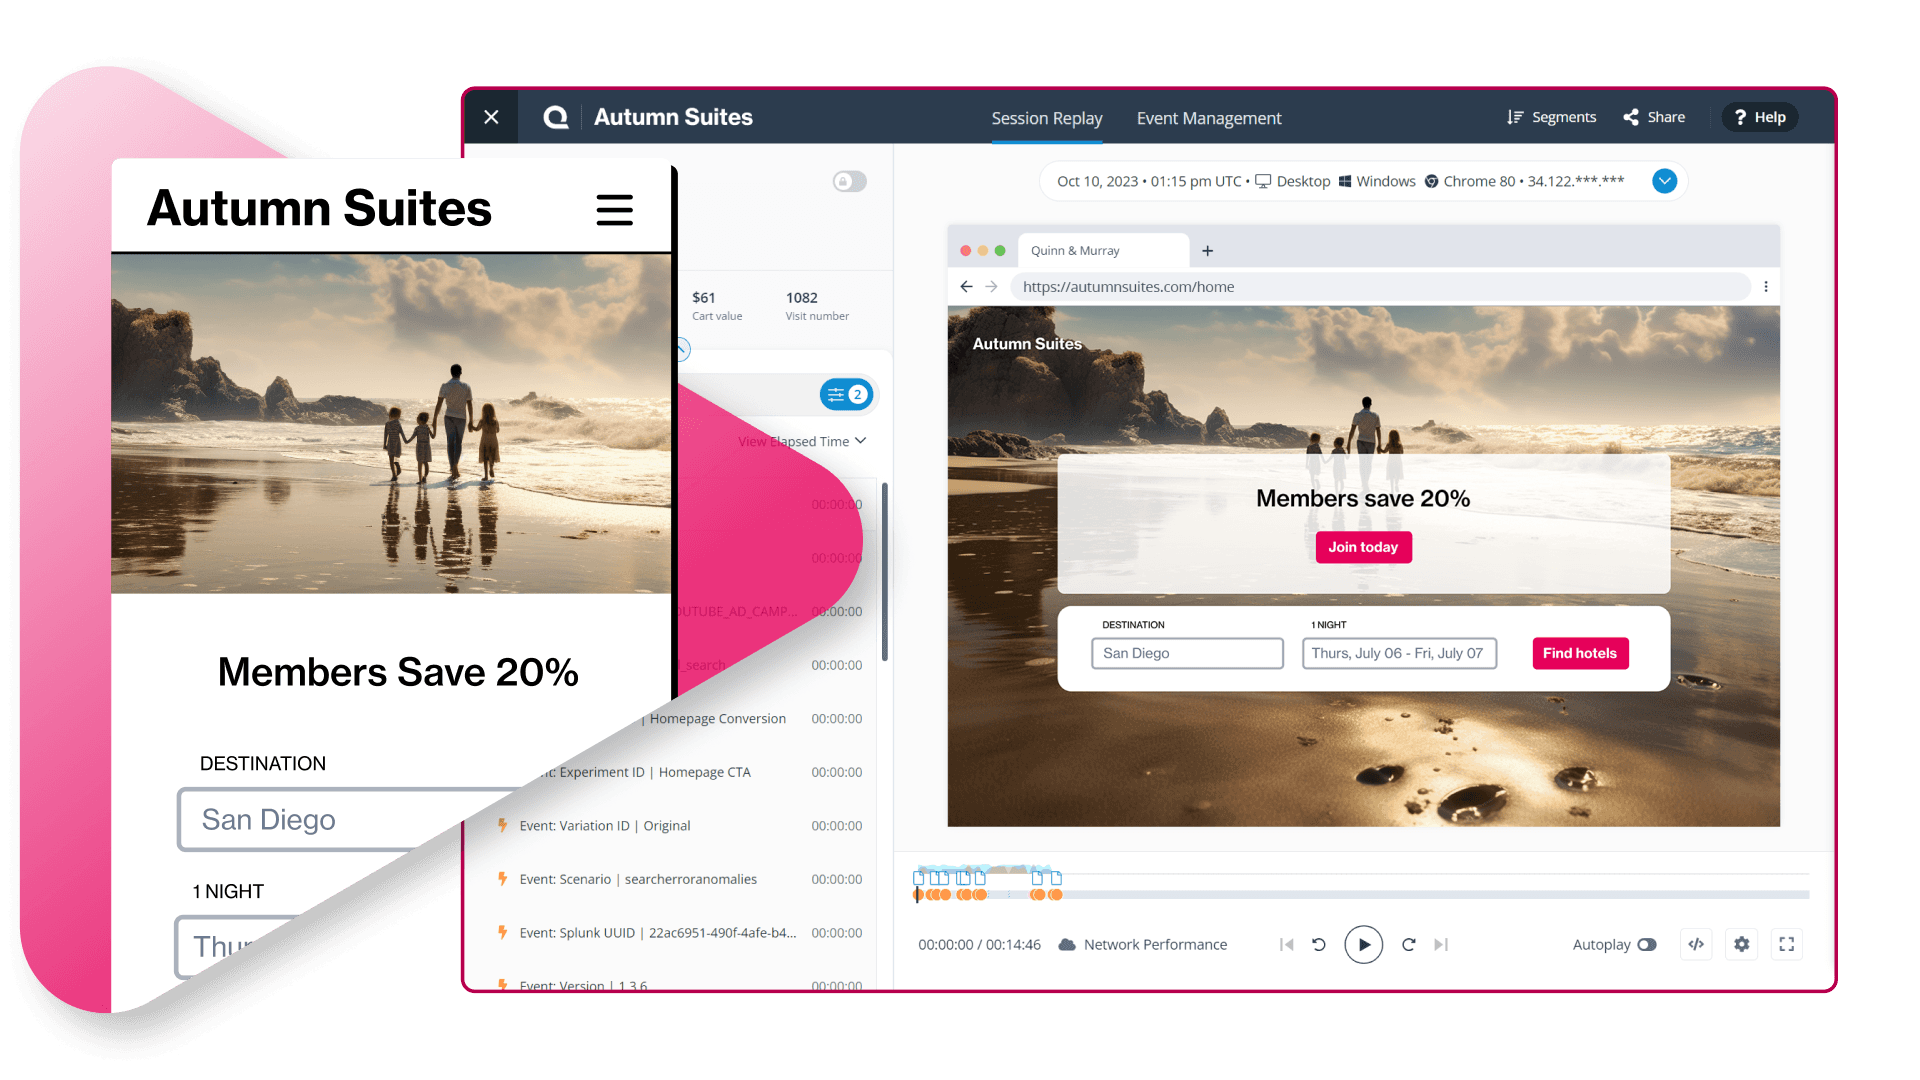
Task: Open the Event Management tab
Action: point(1208,117)
